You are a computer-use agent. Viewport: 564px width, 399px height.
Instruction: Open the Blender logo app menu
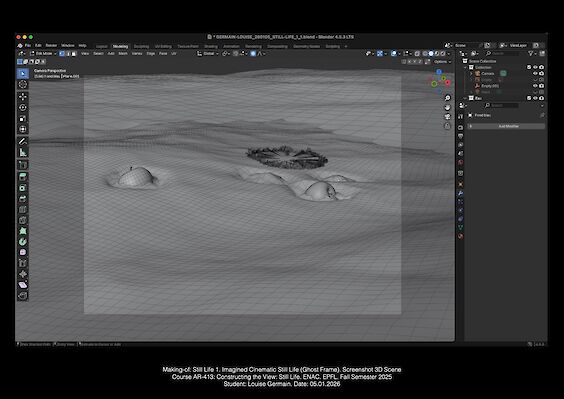[x=20, y=46]
